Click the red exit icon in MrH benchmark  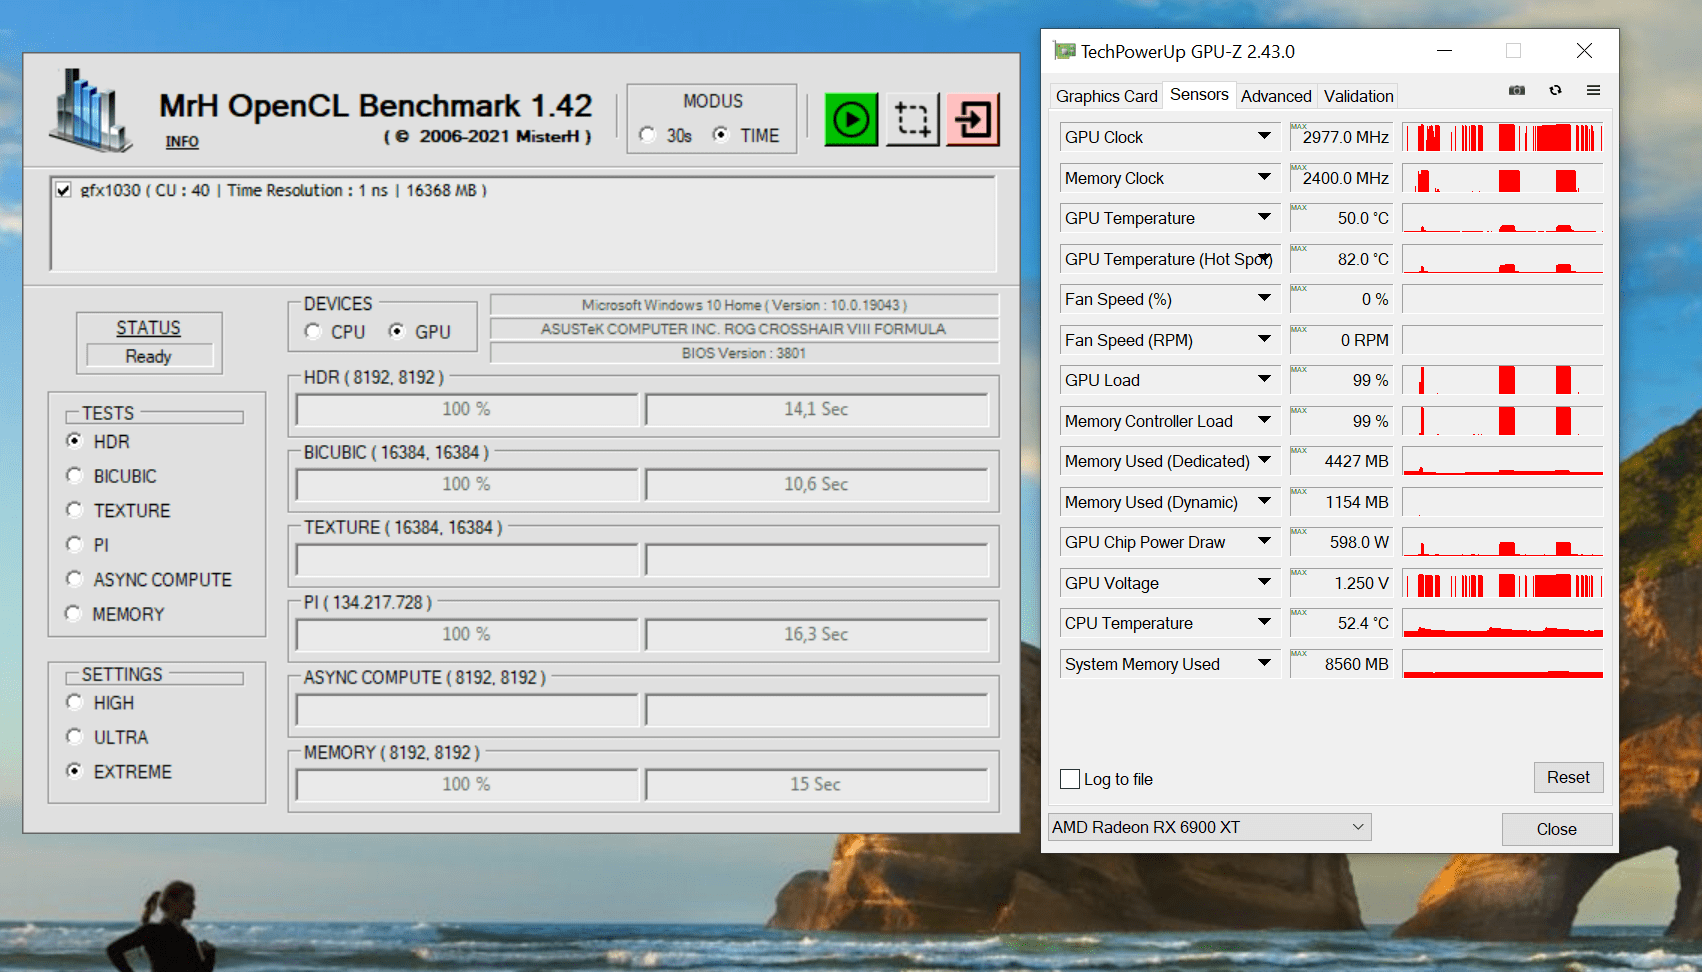point(973,120)
